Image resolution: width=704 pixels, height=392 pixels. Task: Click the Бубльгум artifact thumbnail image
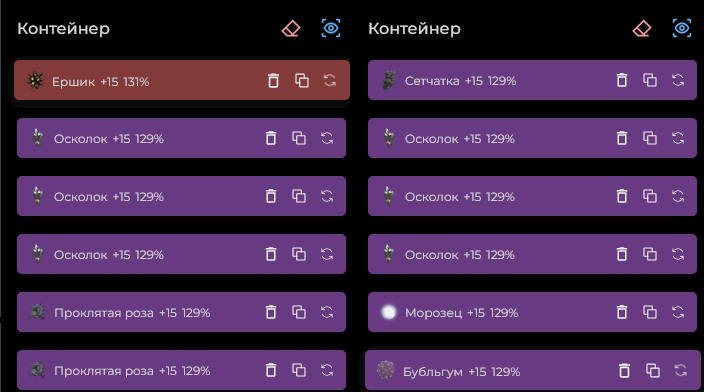pyautogui.click(x=385, y=370)
